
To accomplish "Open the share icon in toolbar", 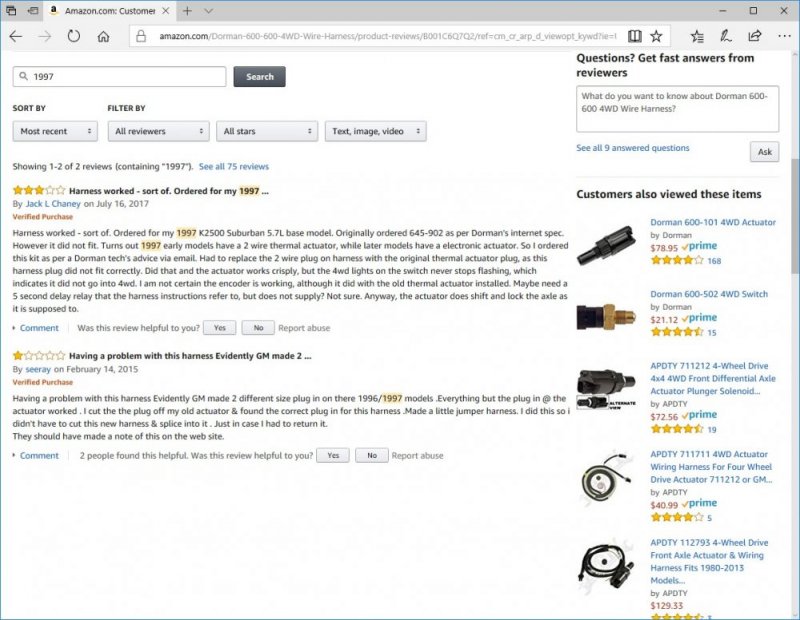I will point(755,36).
